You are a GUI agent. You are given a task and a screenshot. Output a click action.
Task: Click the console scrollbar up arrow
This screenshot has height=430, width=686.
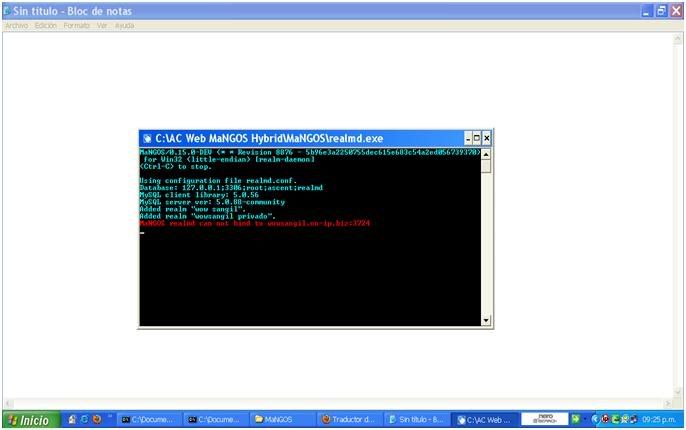point(486,154)
